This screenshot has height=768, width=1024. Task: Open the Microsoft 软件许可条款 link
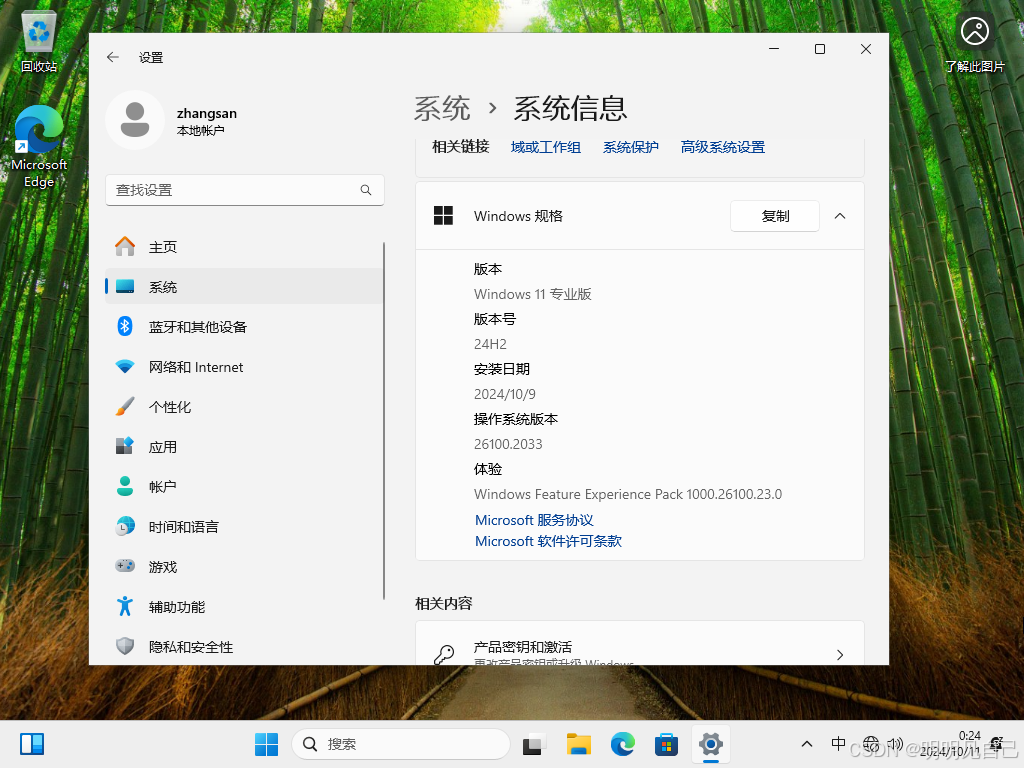pyautogui.click(x=548, y=541)
